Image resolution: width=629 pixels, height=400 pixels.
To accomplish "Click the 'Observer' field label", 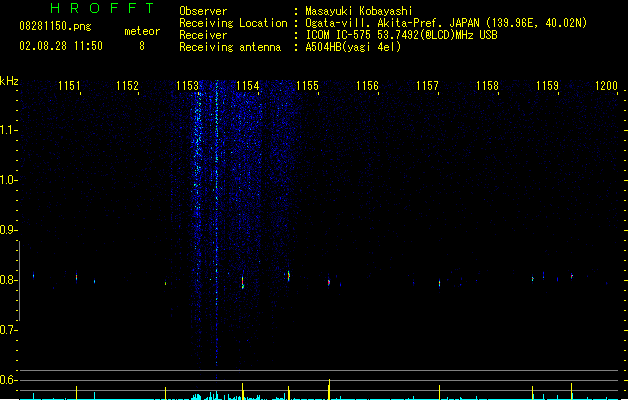I will tap(203, 11).
